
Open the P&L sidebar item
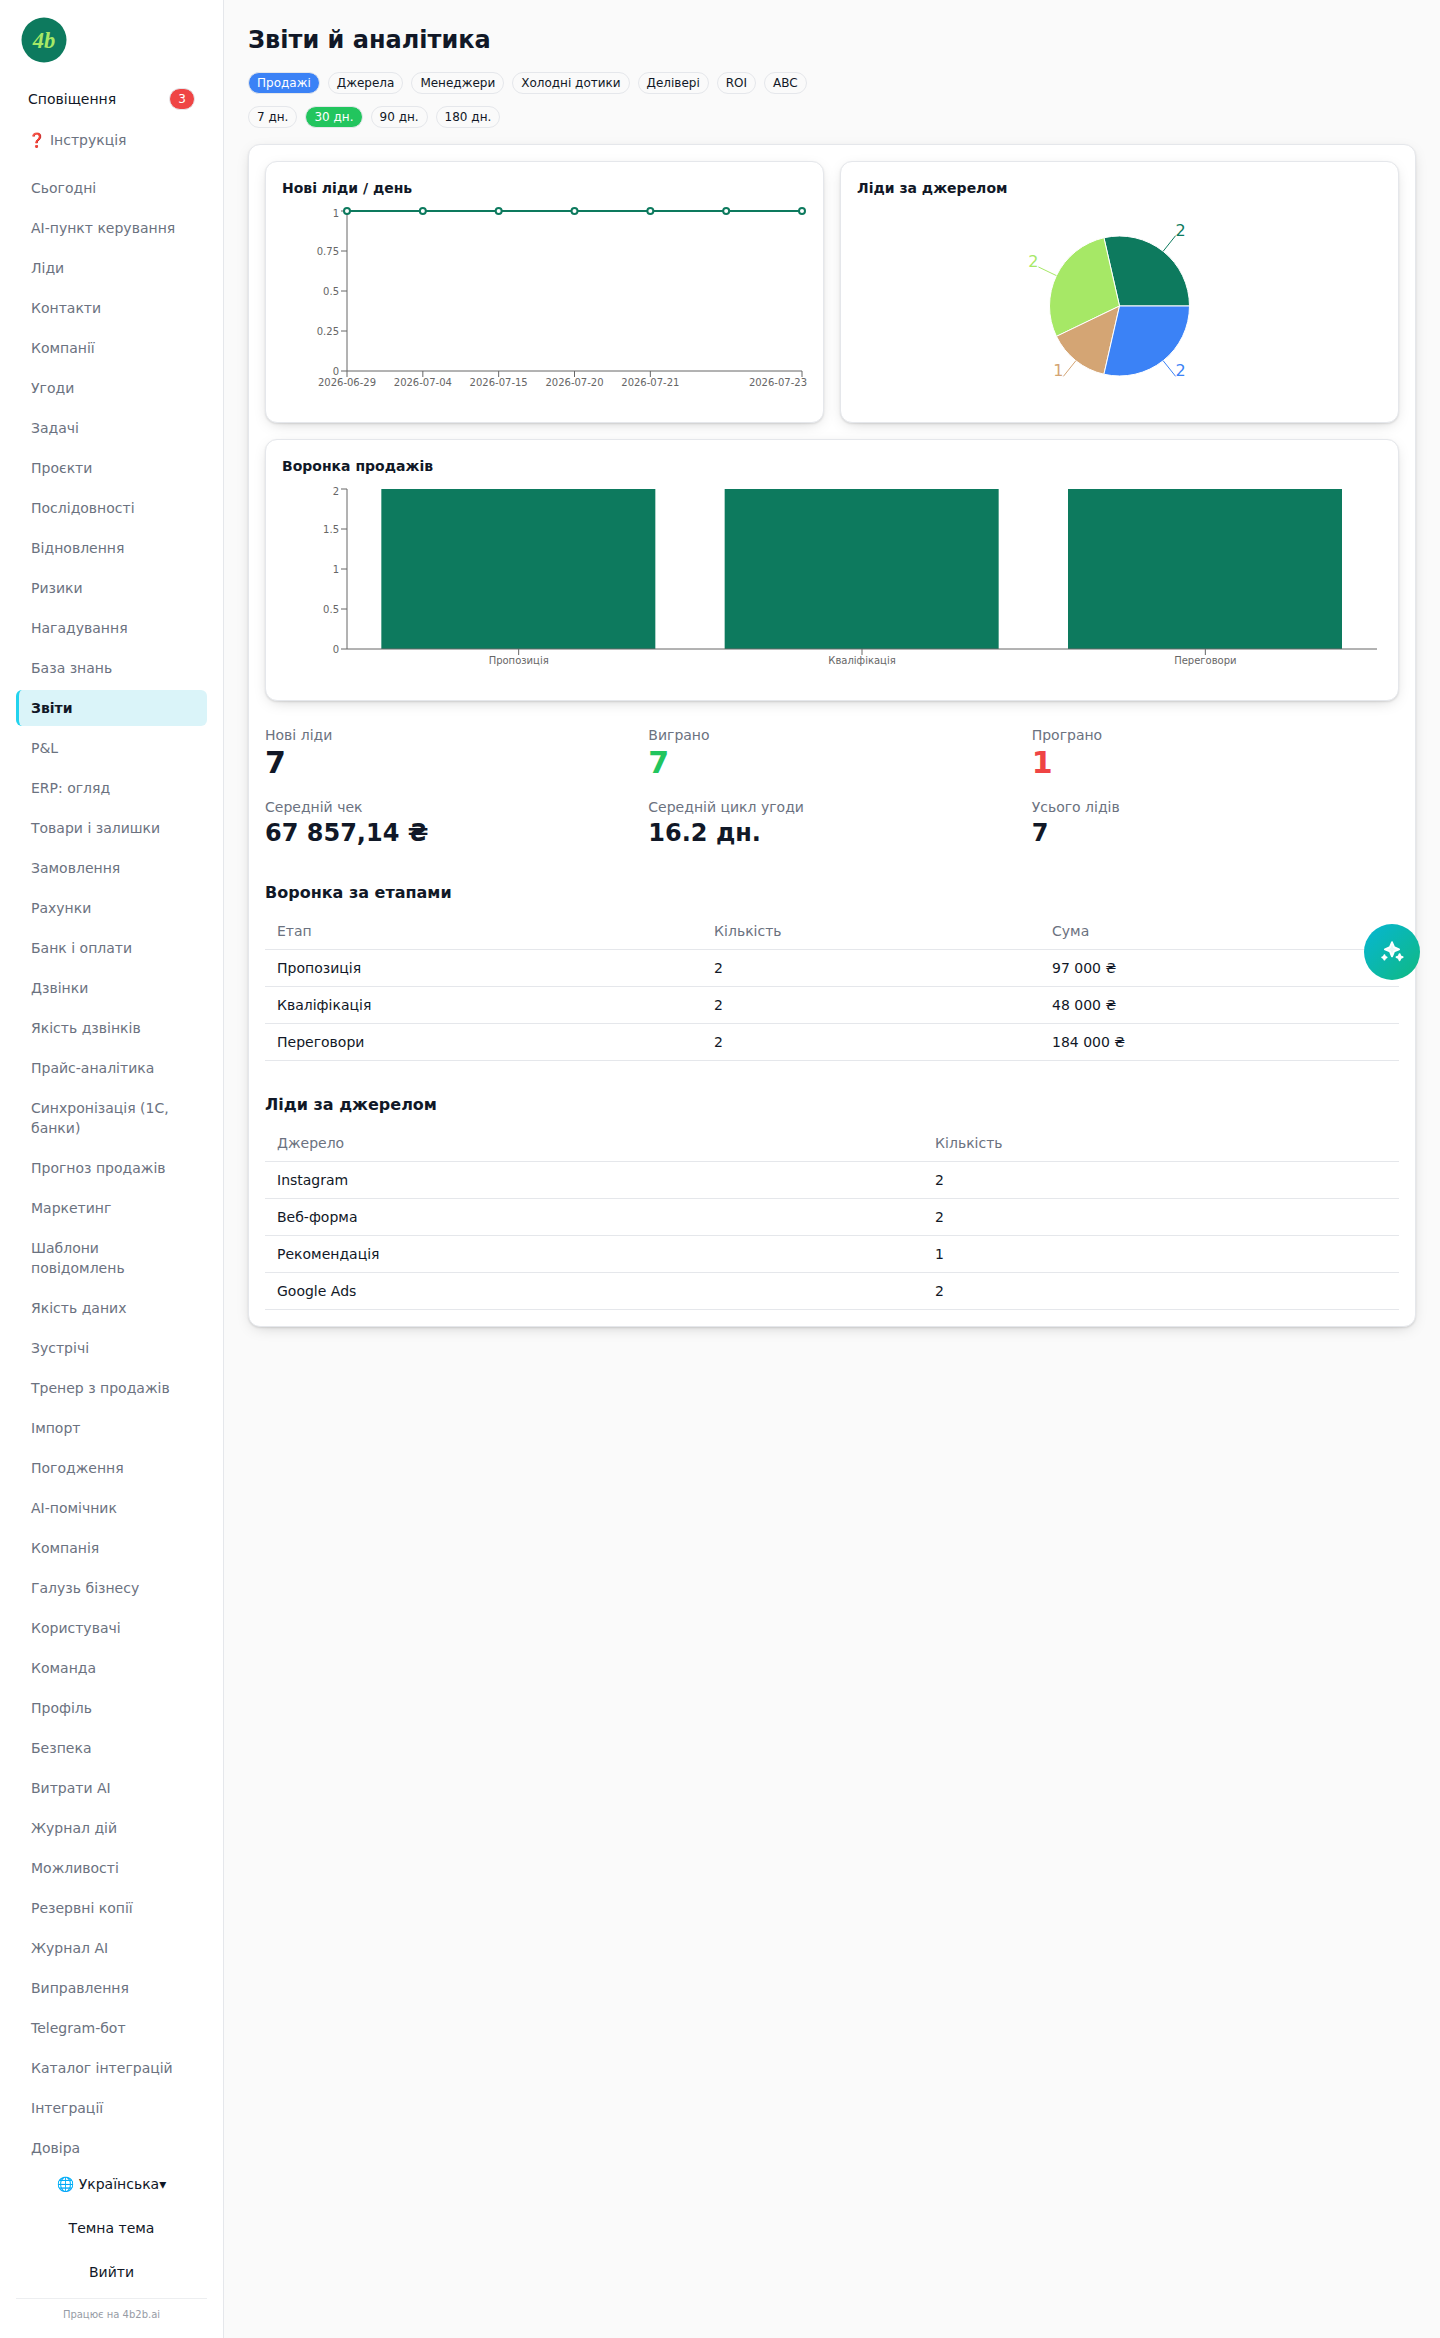tap(111, 748)
